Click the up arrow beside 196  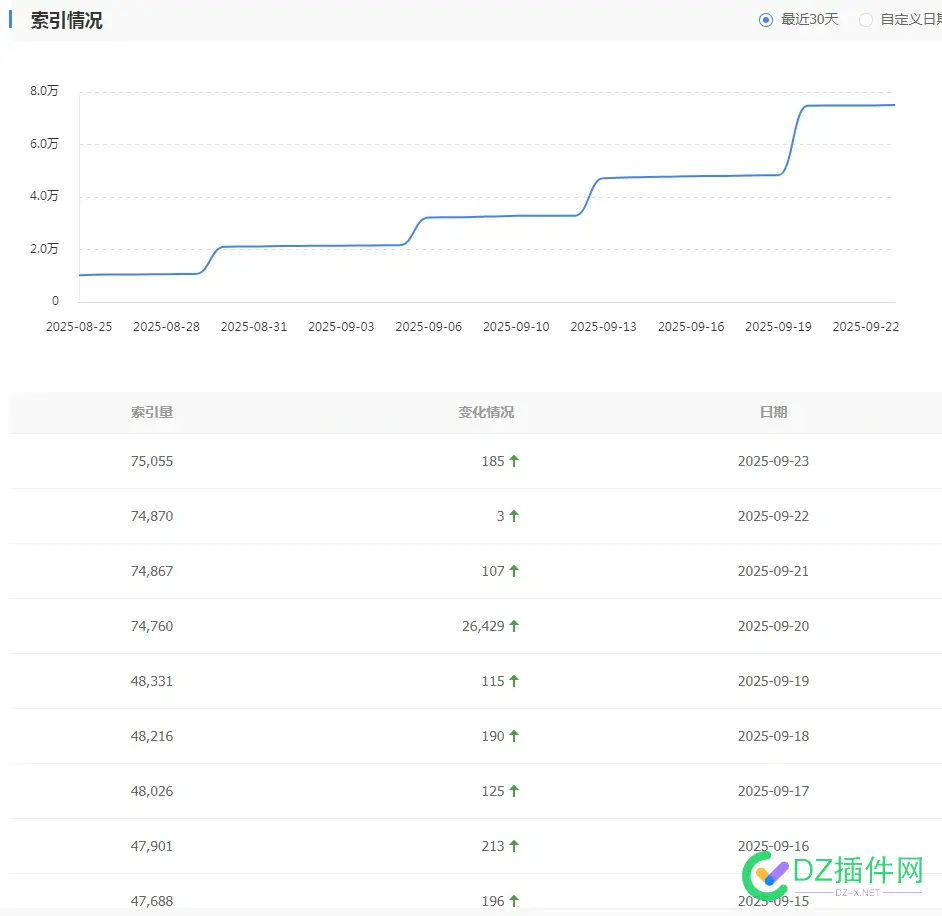point(514,901)
